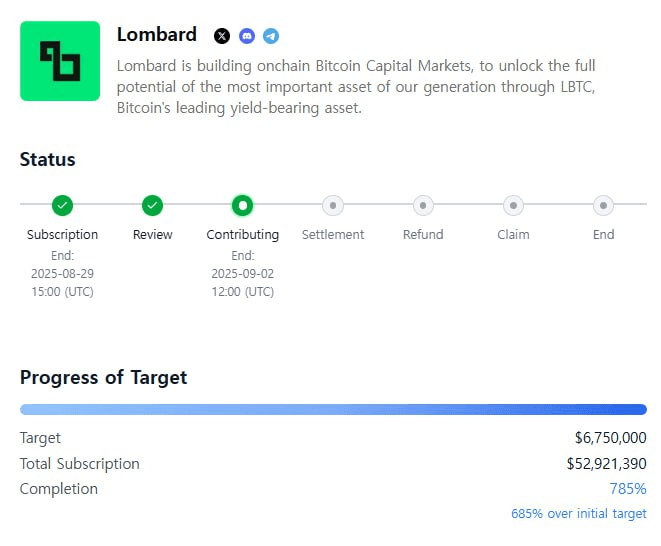This screenshot has height=546, width=661.
Task: Click the 785% completion value
Action: [628, 489]
